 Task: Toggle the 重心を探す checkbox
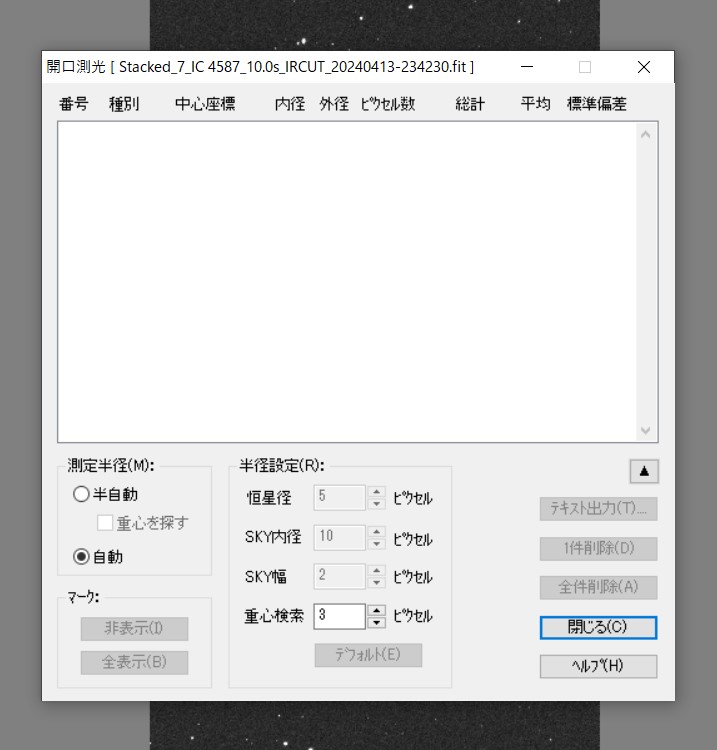coord(105,523)
